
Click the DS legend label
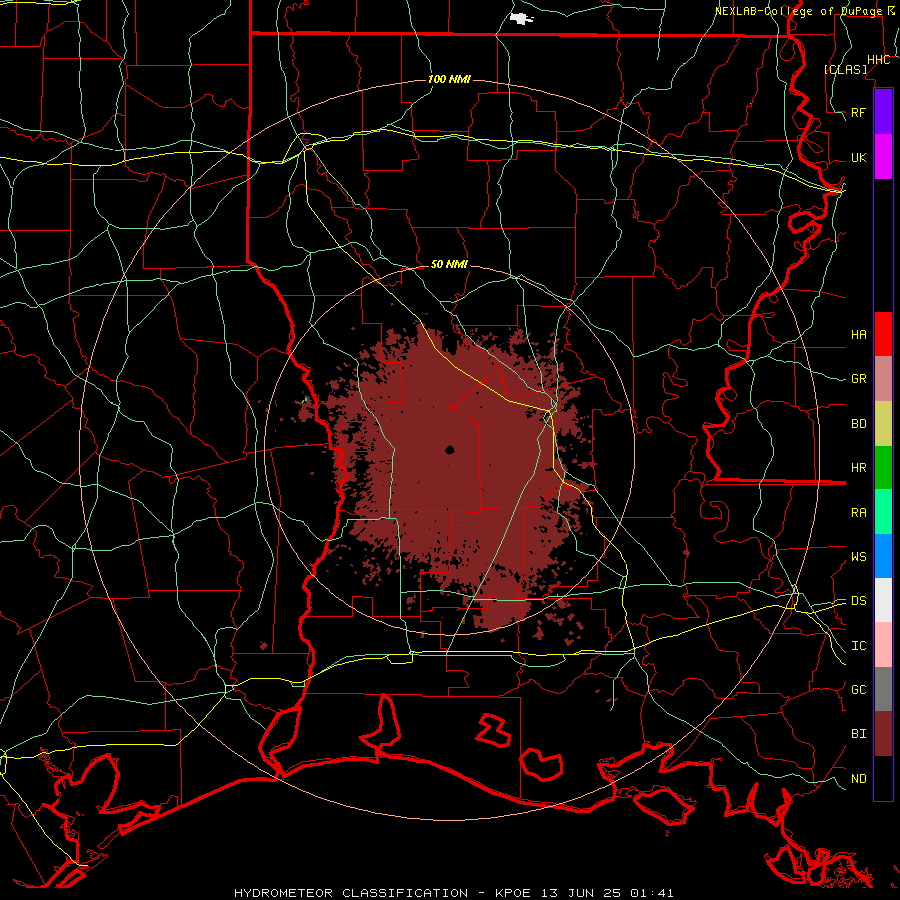click(859, 601)
